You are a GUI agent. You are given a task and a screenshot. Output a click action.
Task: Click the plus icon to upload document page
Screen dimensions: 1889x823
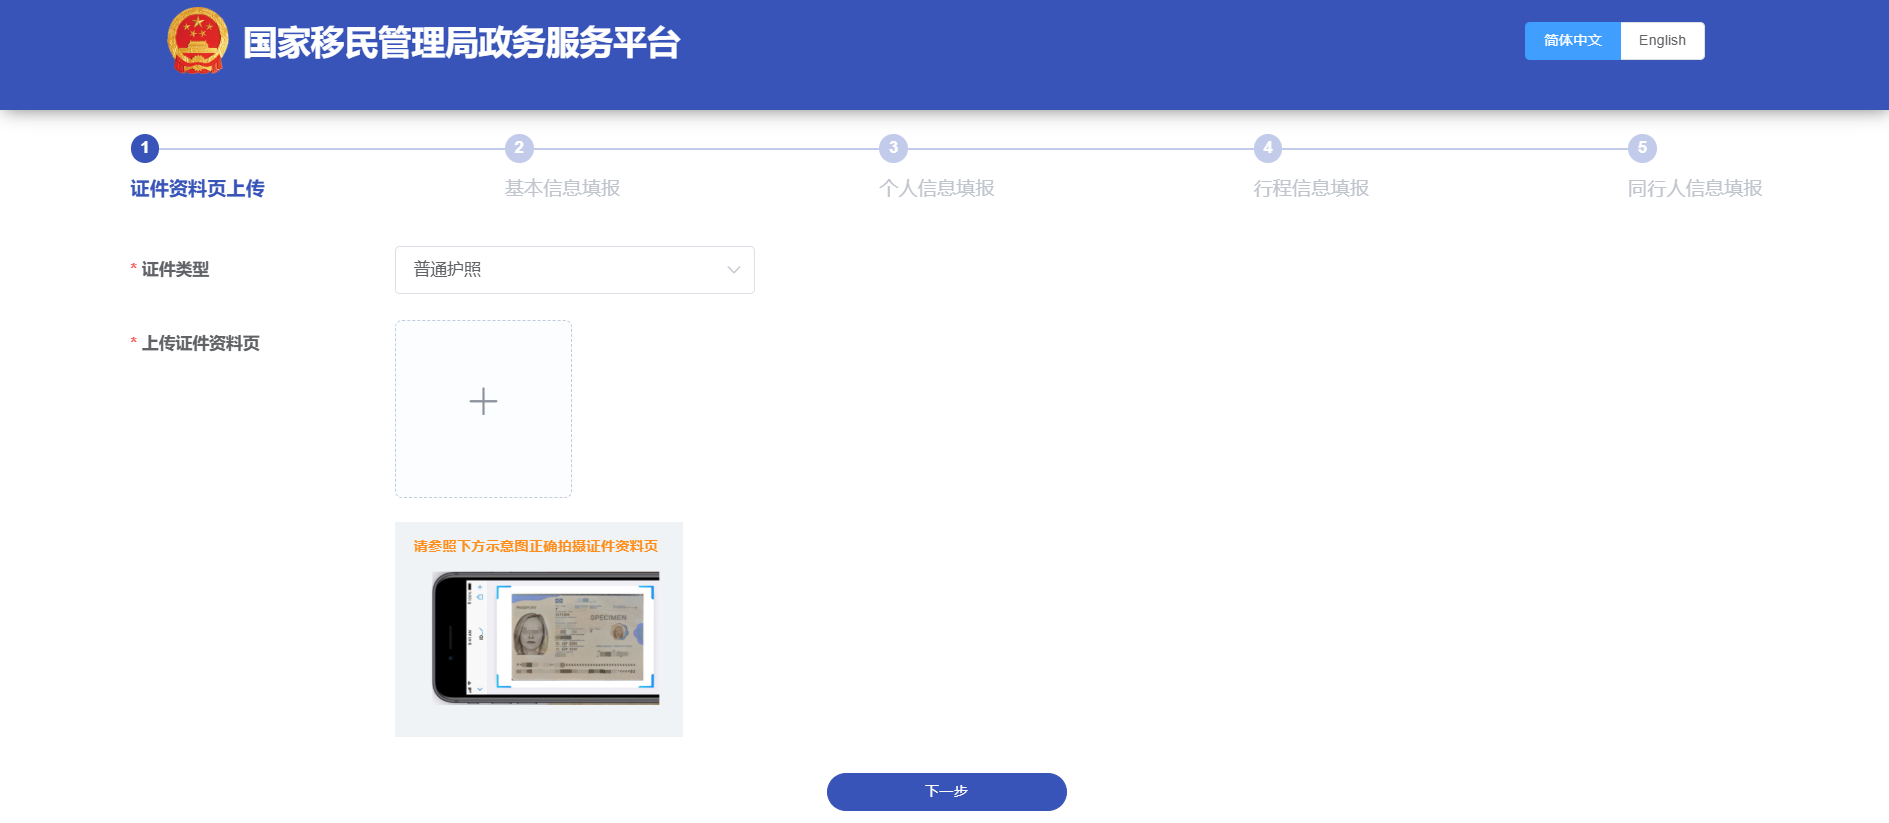point(483,402)
